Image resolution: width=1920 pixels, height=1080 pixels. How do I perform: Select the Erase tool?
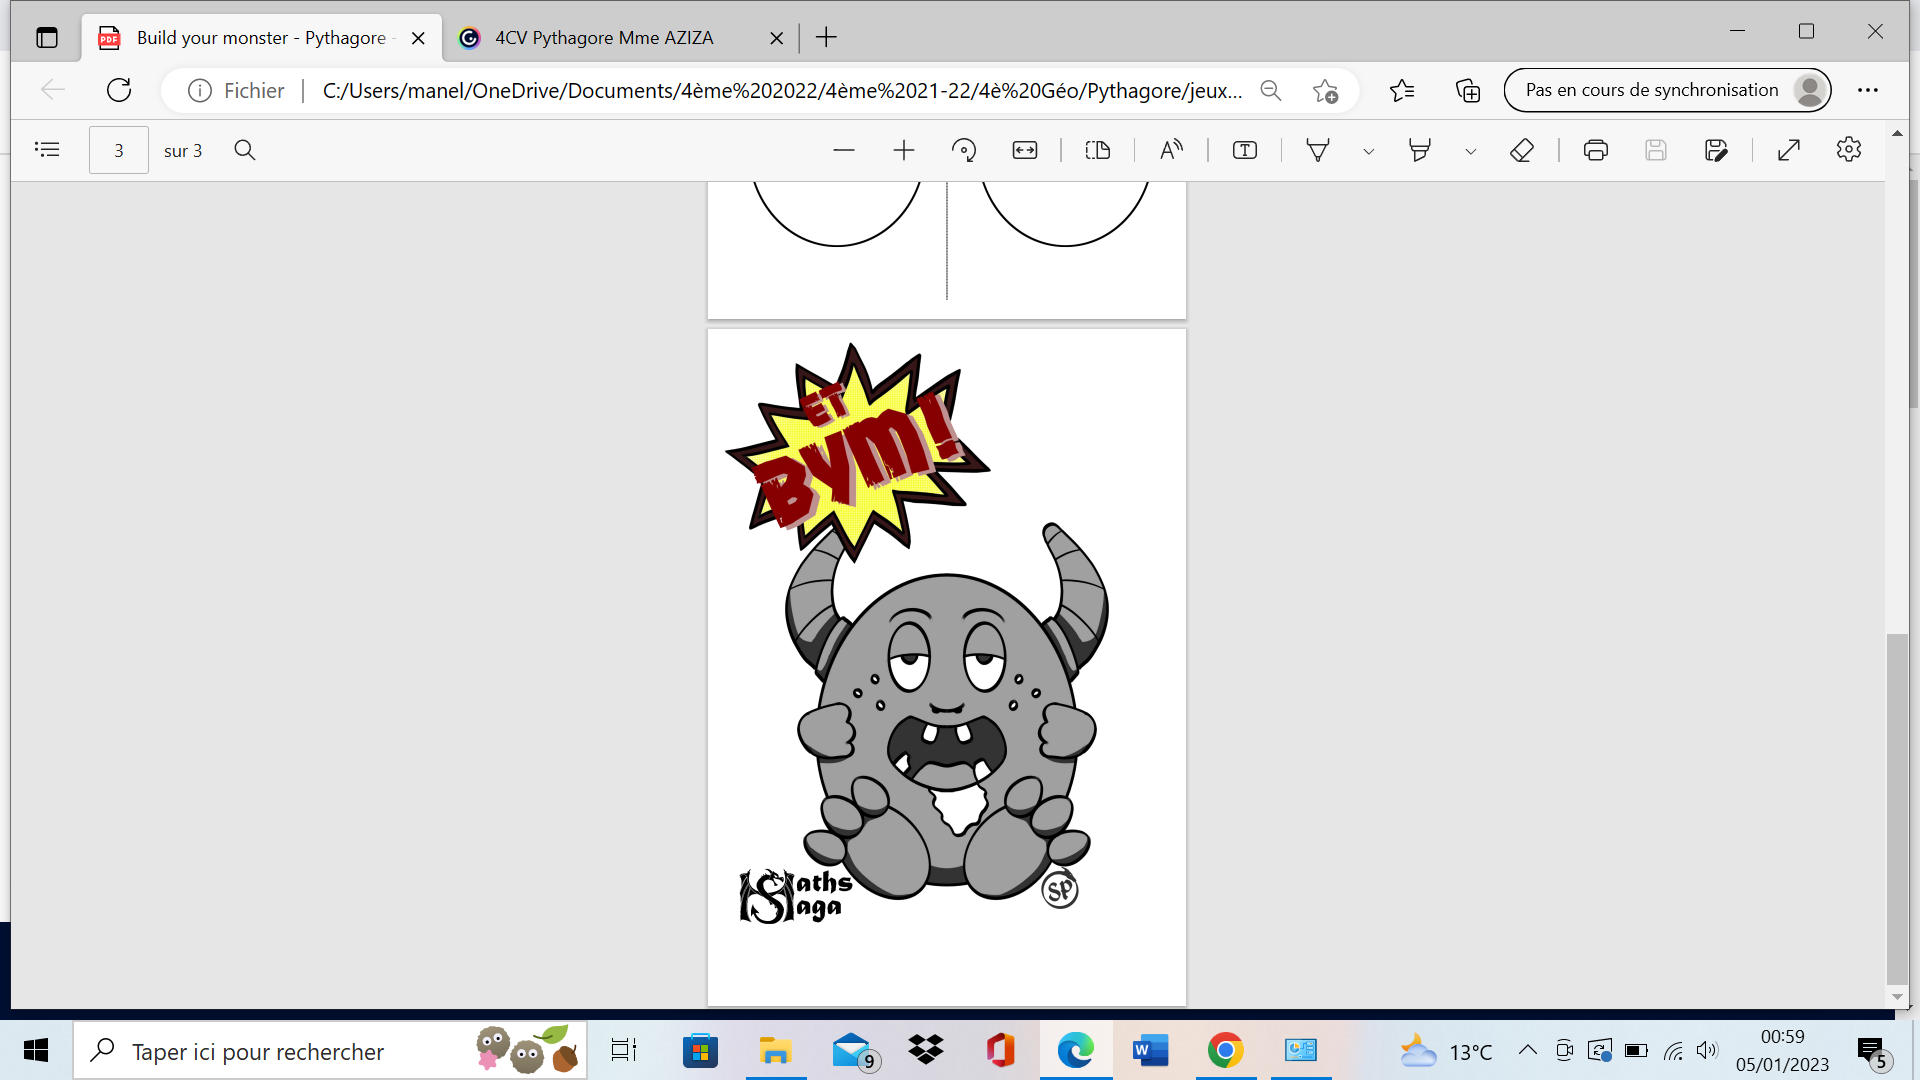point(1521,150)
